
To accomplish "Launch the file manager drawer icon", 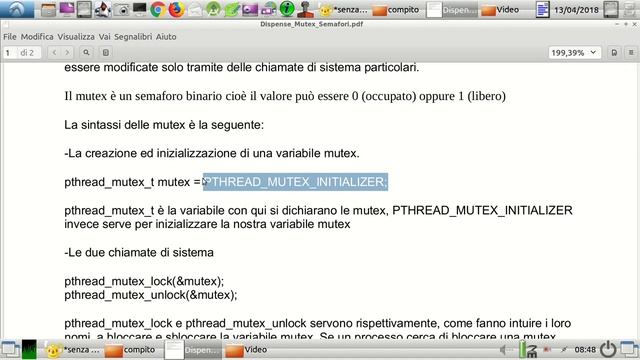I will click(x=48, y=9).
